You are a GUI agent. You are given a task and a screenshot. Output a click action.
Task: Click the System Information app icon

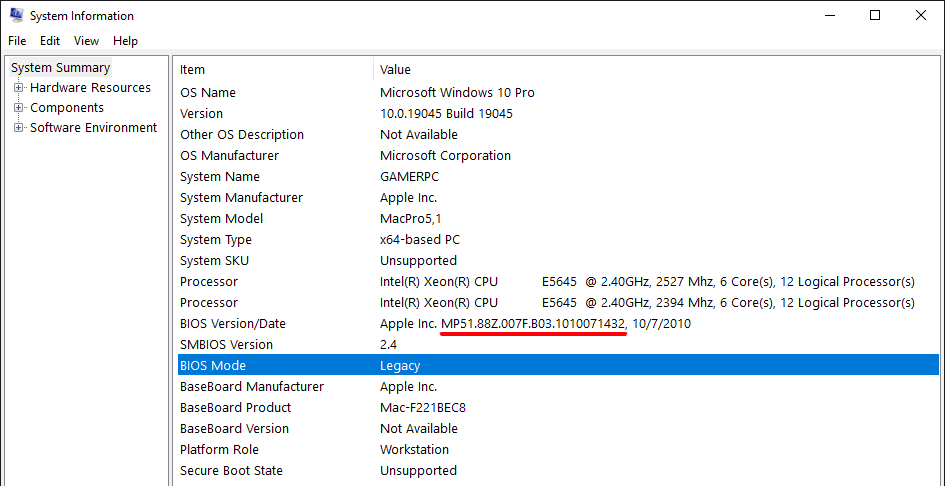click(16, 15)
